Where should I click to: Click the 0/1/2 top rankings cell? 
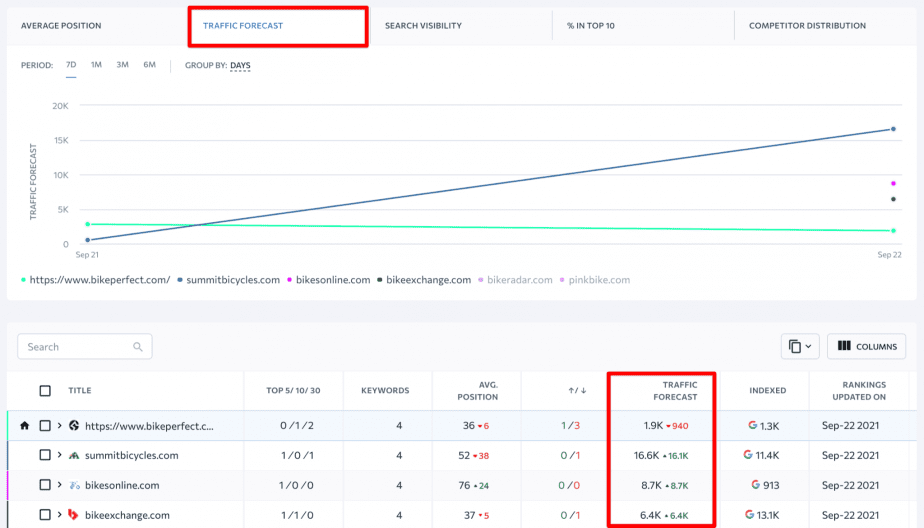tap(297, 425)
